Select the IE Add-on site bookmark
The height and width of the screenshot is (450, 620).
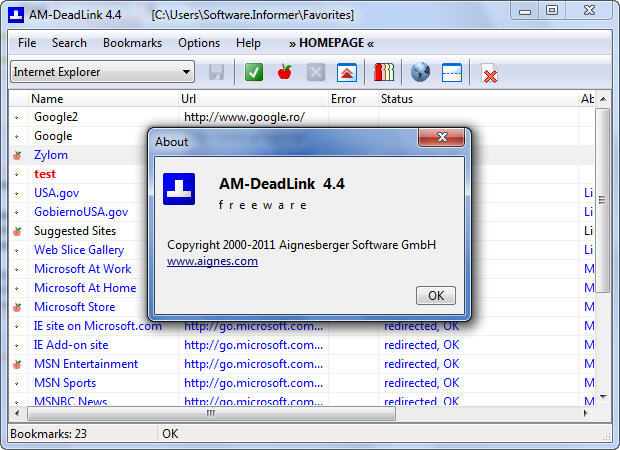[71, 345]
